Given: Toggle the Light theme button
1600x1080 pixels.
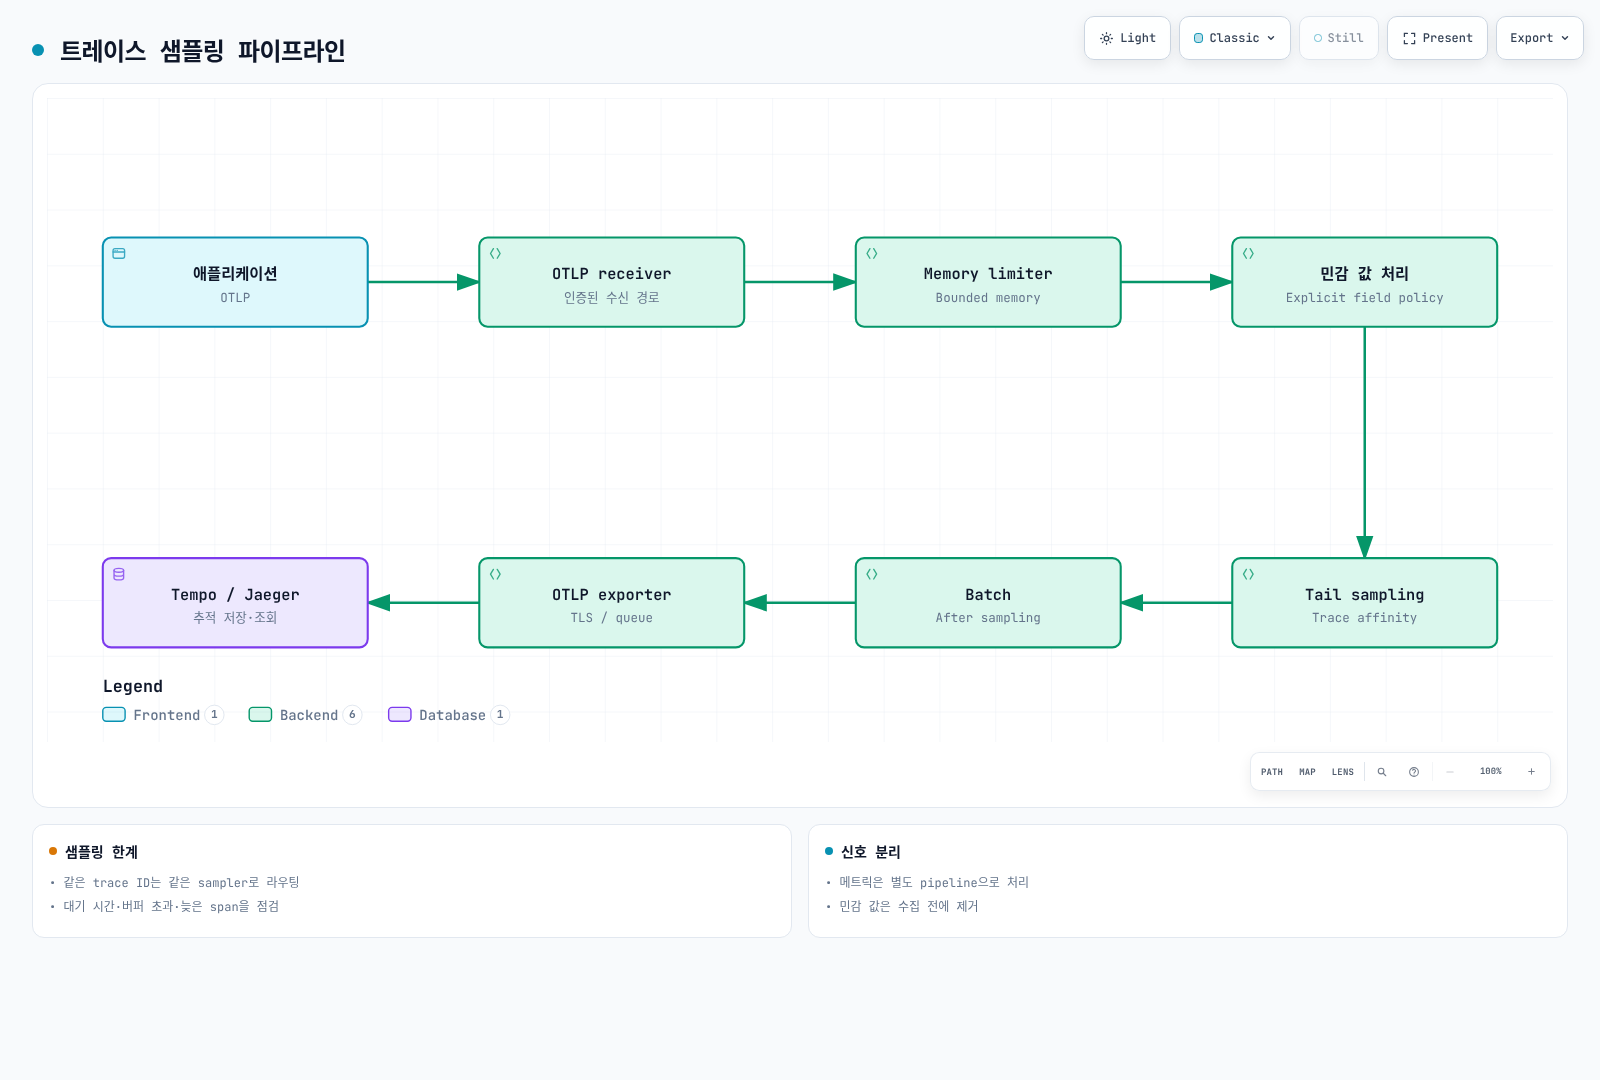Looking at the screenshot, I should coord(1127,38).
